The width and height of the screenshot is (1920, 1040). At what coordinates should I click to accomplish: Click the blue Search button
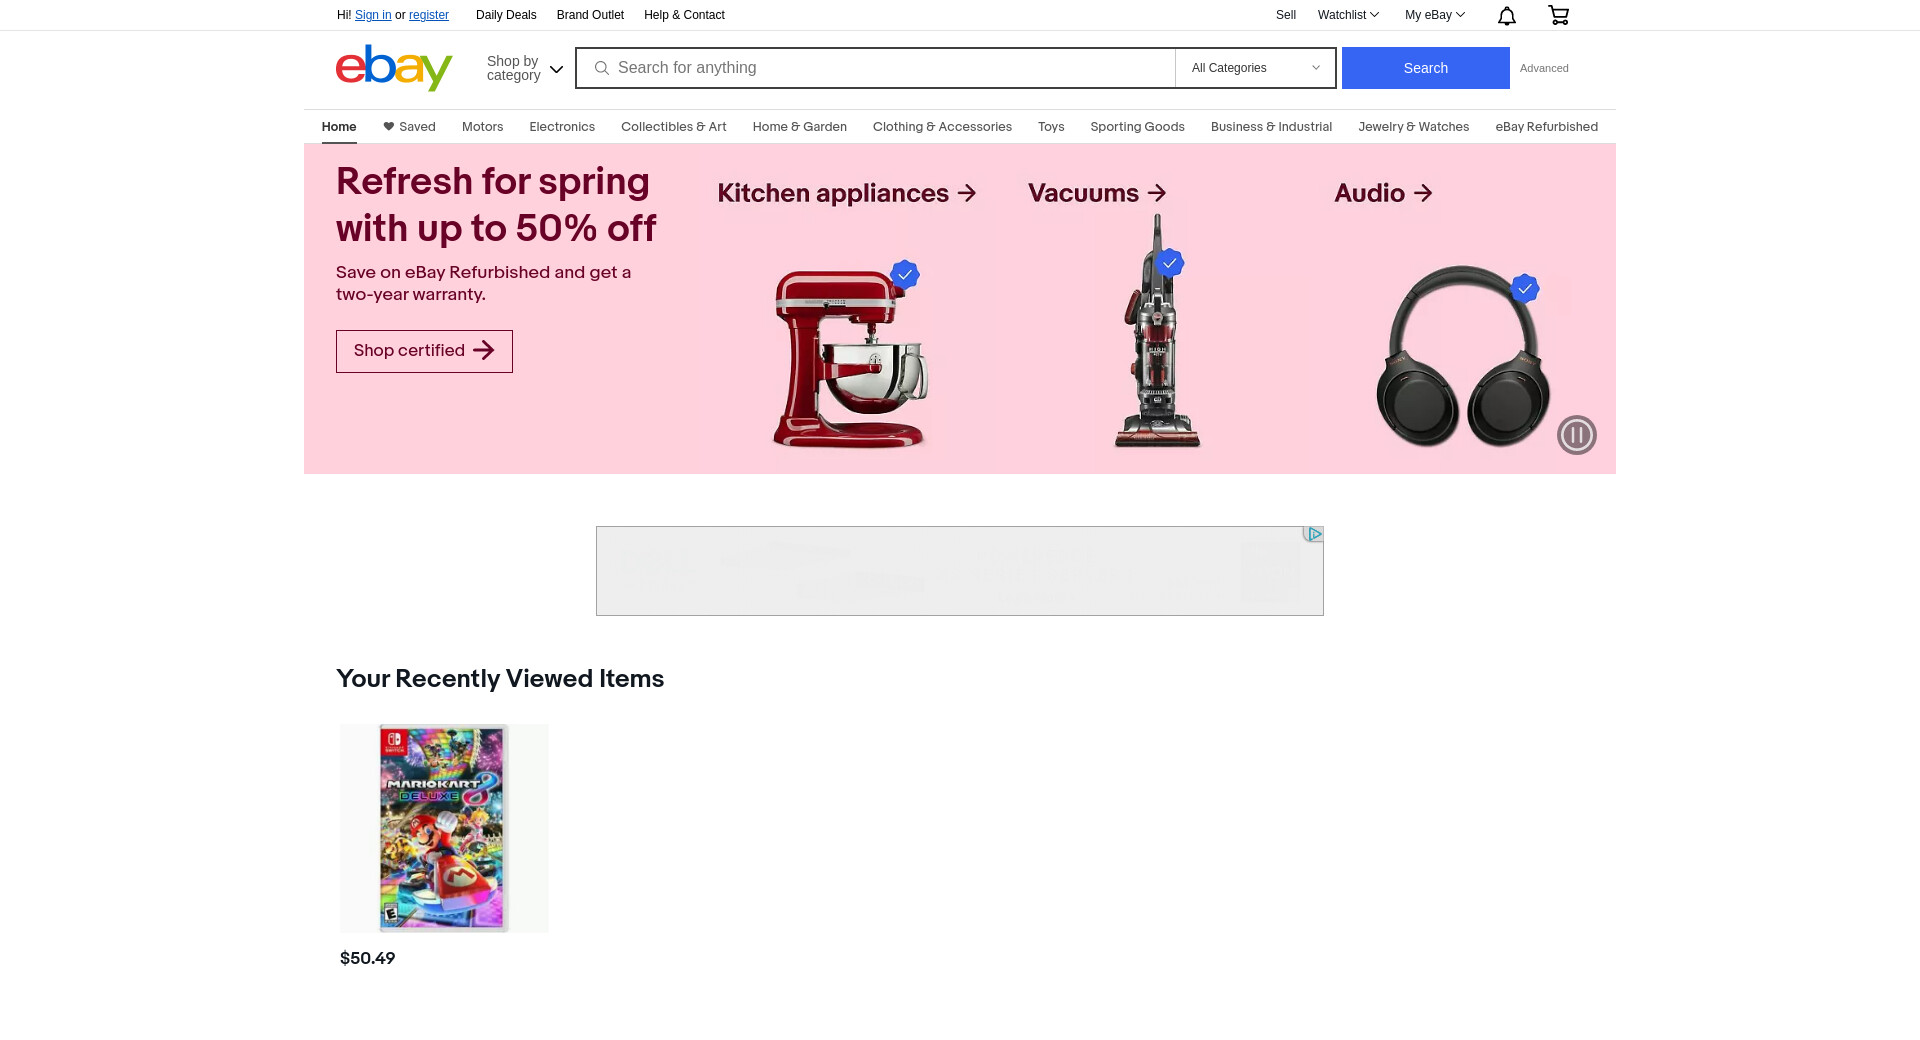[x=1425, y=68]
